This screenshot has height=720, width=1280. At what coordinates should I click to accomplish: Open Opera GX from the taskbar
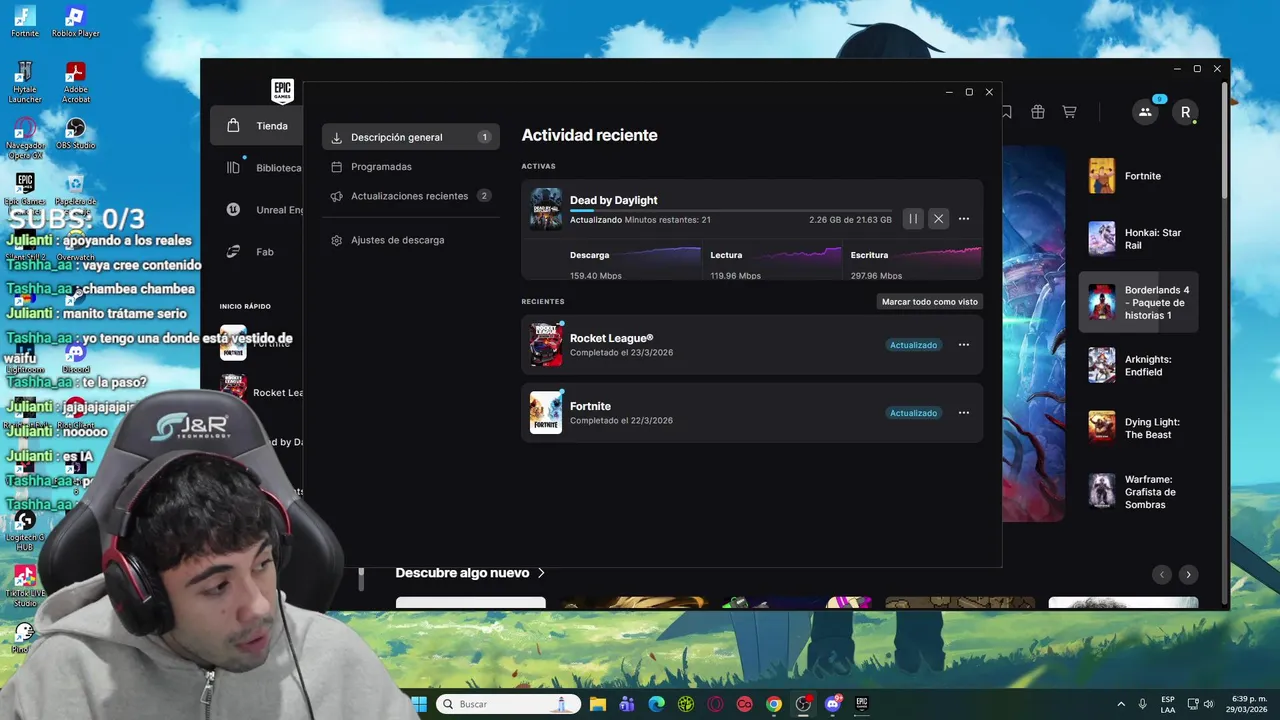tap(715, 704)
